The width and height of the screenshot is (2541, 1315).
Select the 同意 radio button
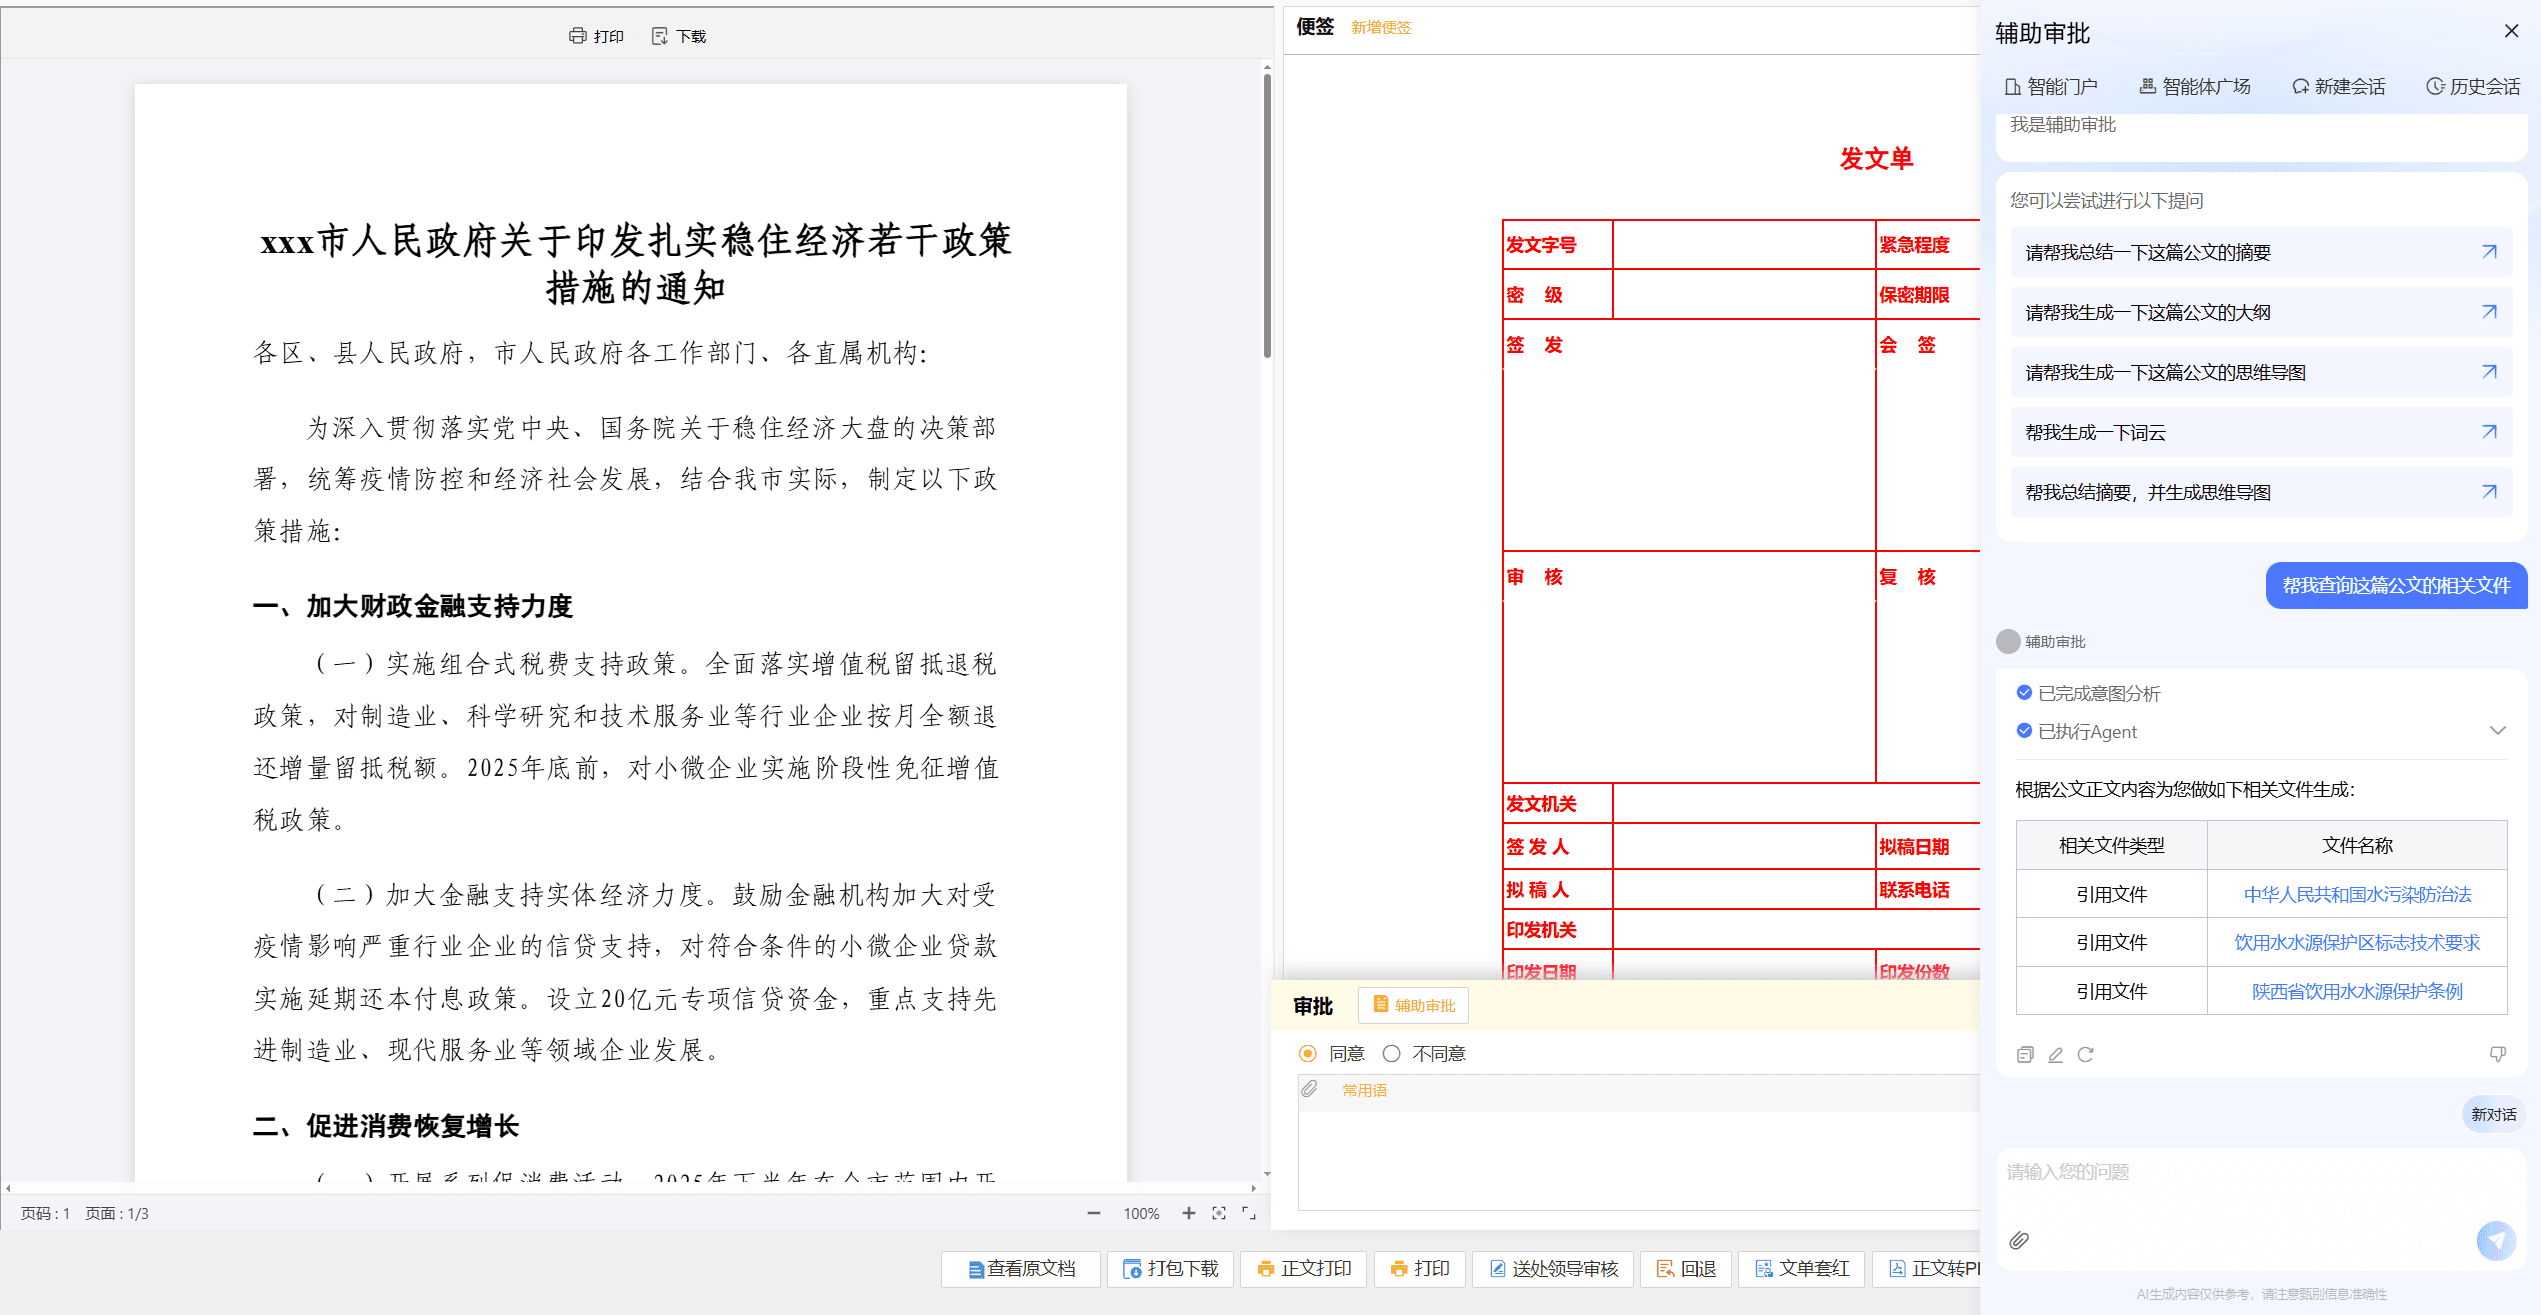(1307, 1053)
